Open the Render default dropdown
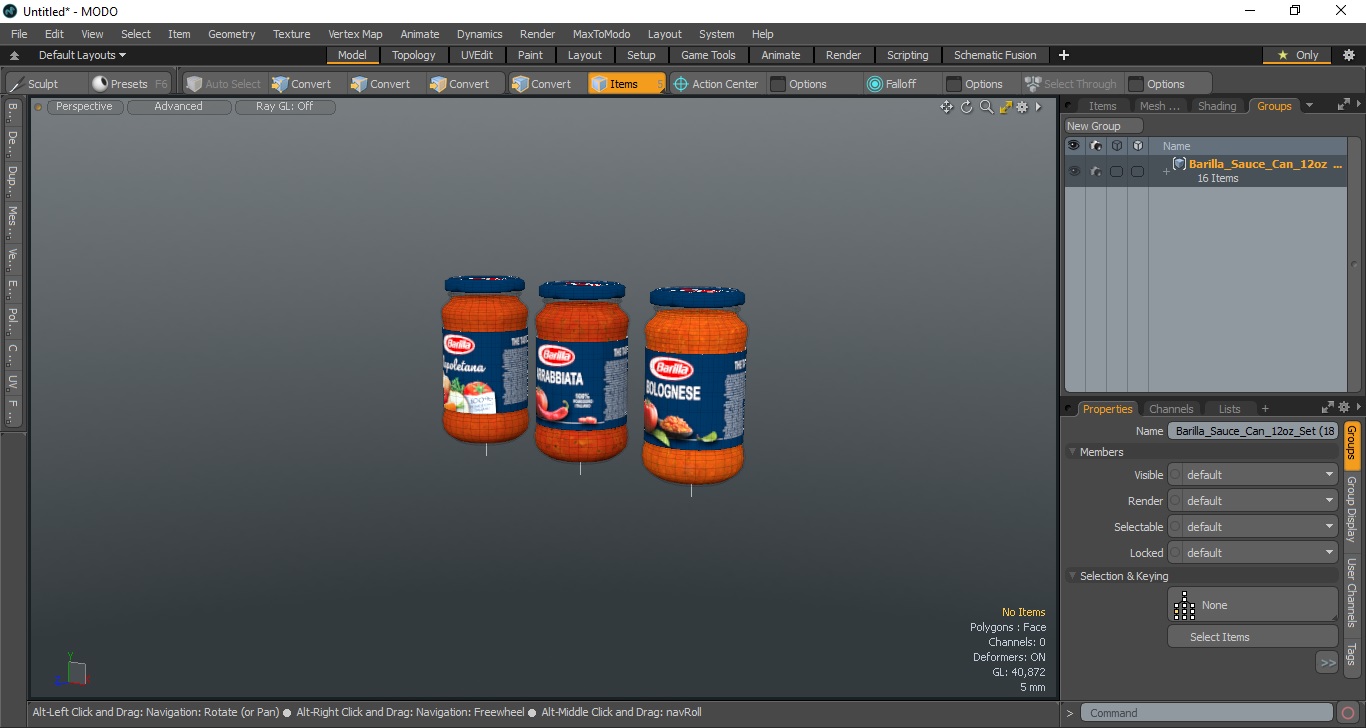Image resolution: width=1366 pixels, height=728 pixels. (1260, 501)
